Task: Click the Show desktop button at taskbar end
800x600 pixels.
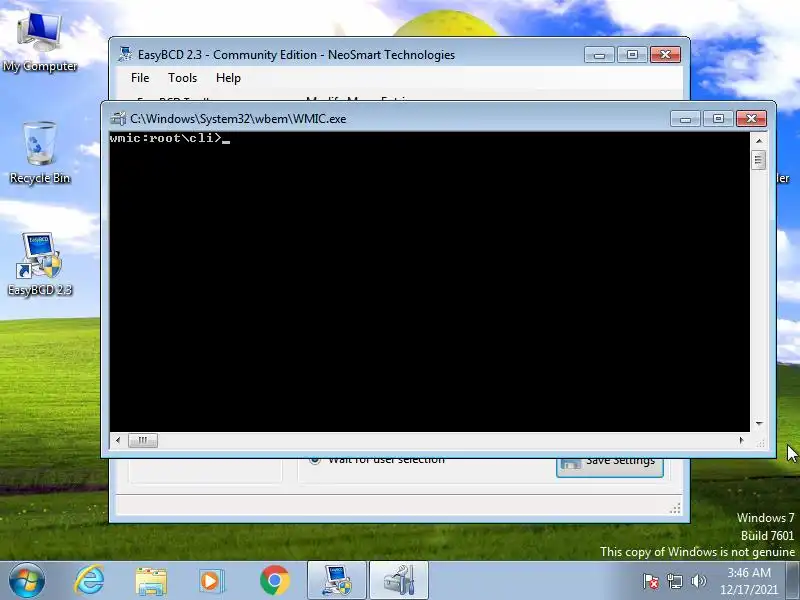Action: click(794, 581)
